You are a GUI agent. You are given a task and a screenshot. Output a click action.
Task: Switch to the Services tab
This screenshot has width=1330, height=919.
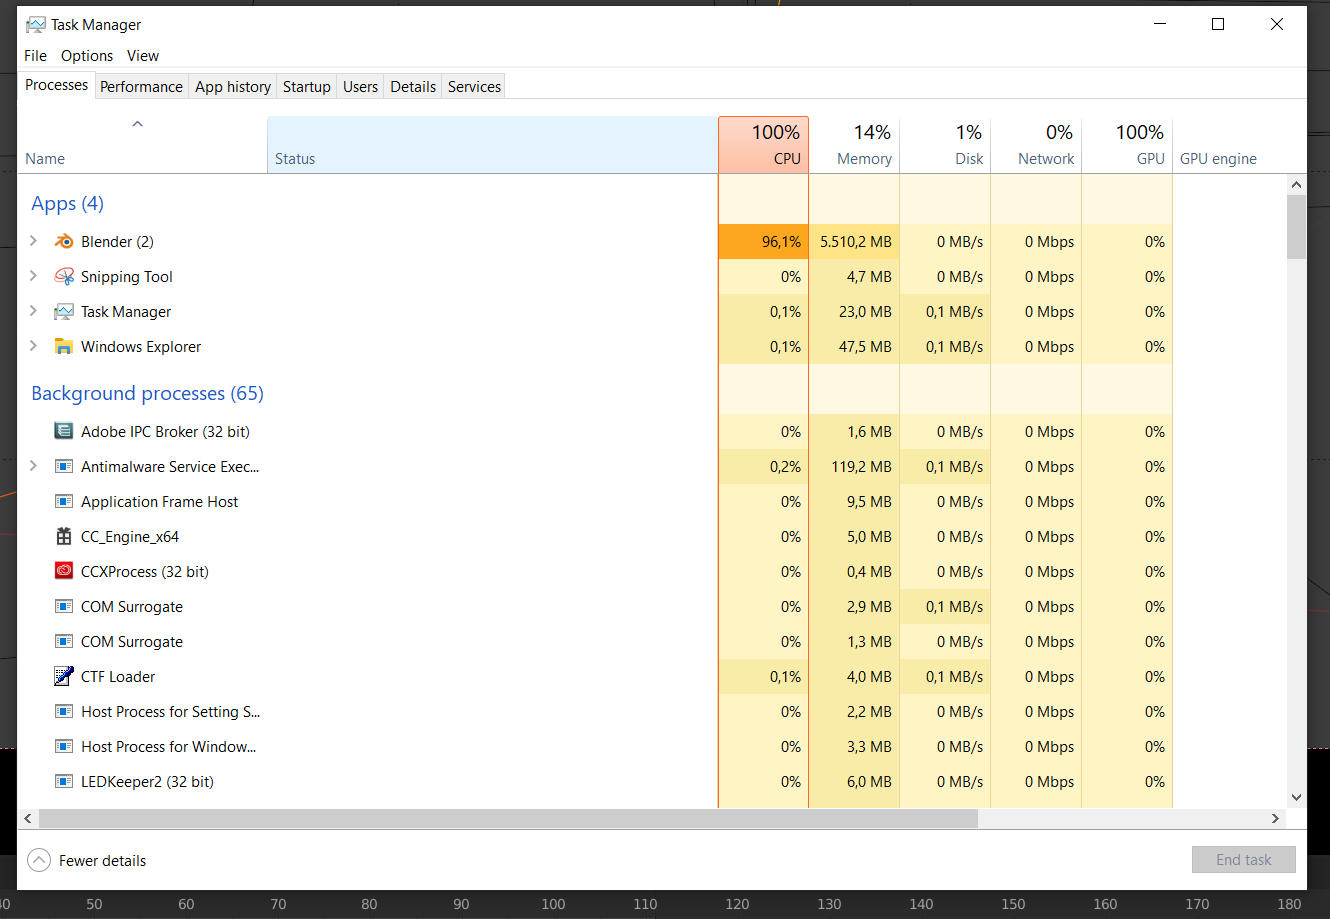[474, 87]
